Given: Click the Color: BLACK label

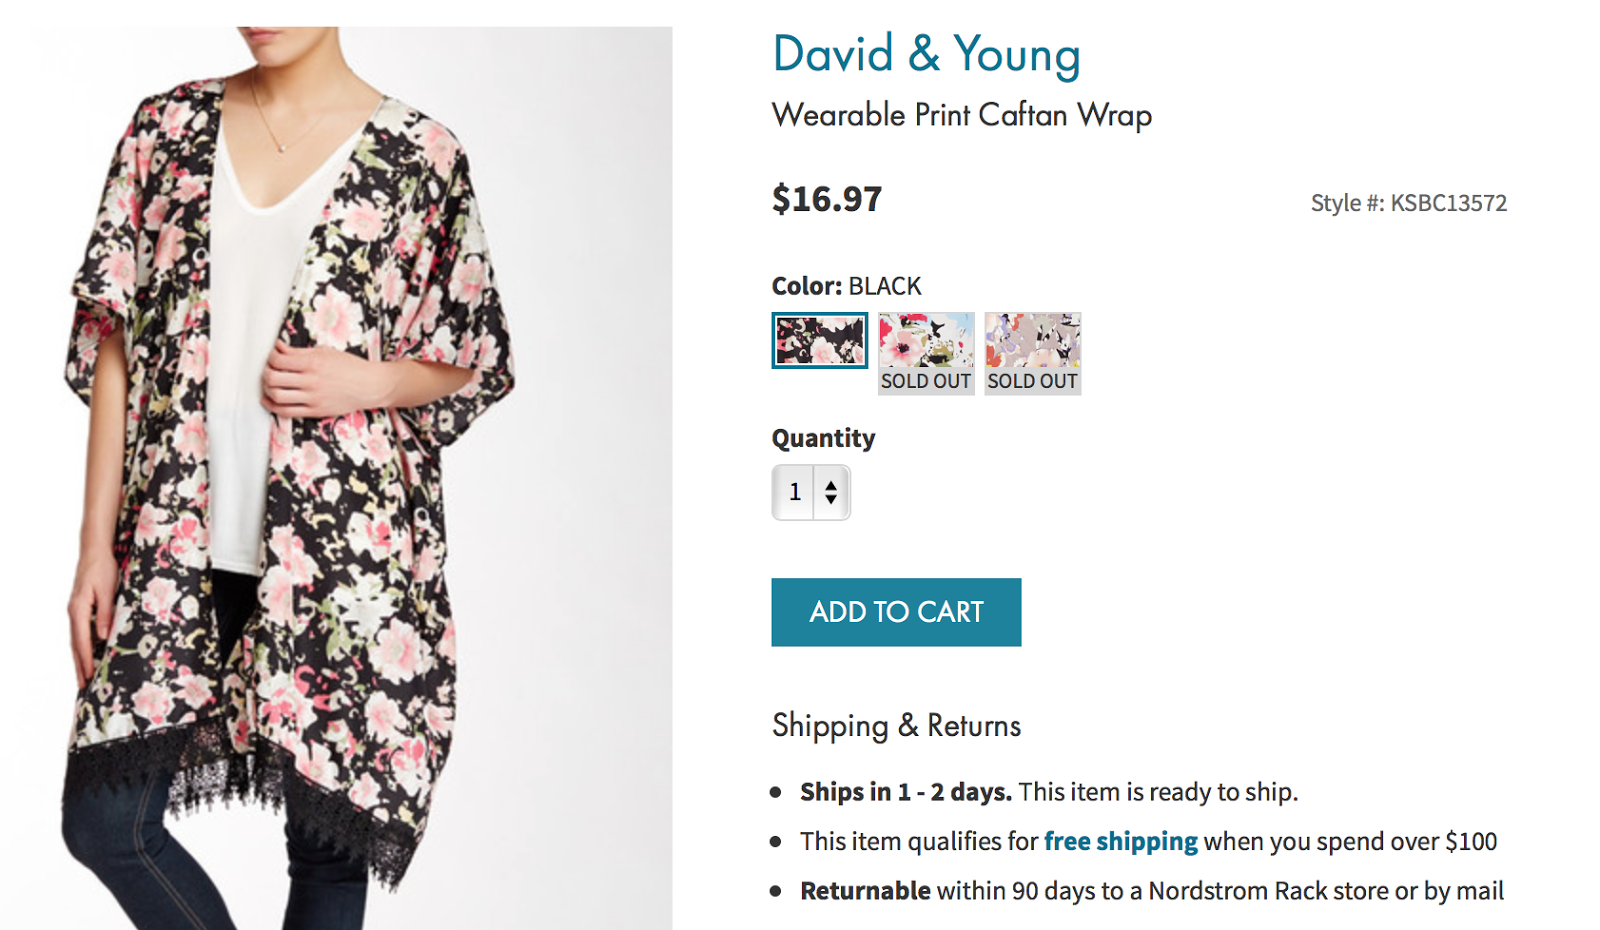Looking at the screenshot, I should (845, 286).
